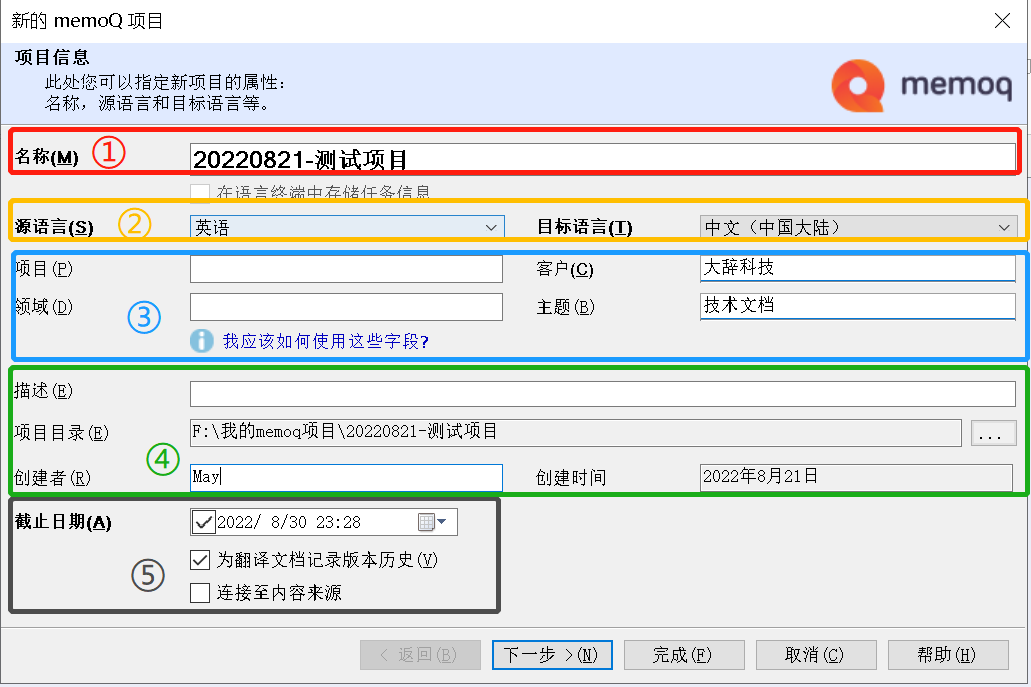Close the 新的 memoQ 项目 dialog

point(1002,21)
